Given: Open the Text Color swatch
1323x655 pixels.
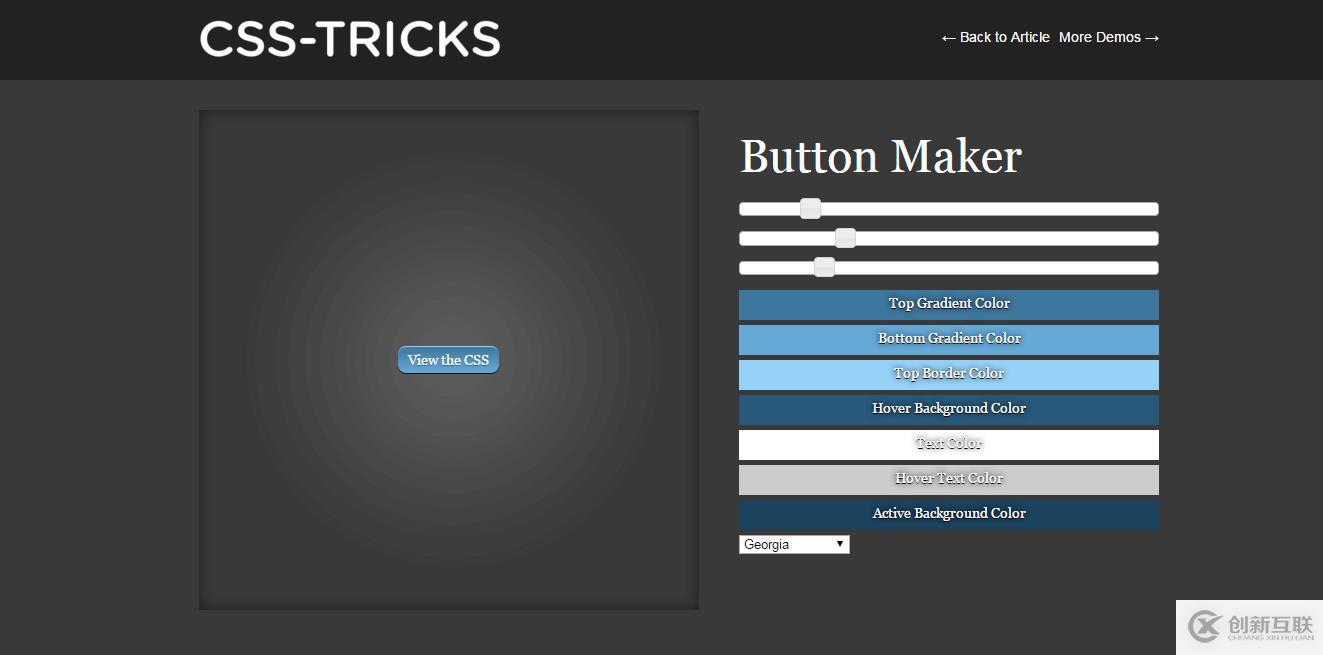Looking at the screenshot, I should 949,444.
